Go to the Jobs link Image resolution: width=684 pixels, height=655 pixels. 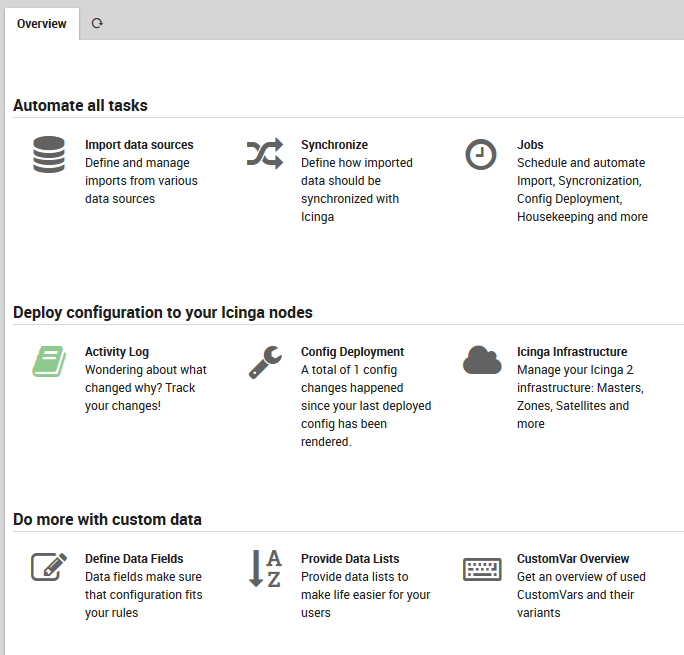530,145
